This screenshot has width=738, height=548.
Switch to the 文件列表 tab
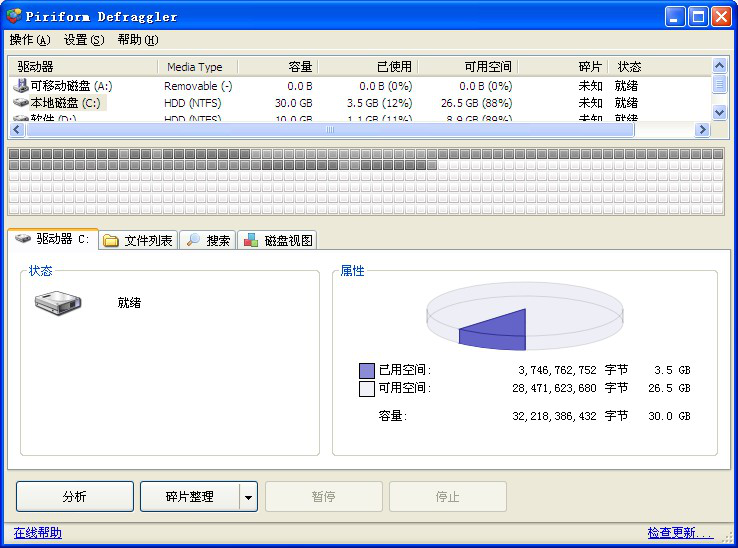coord(138,240)
